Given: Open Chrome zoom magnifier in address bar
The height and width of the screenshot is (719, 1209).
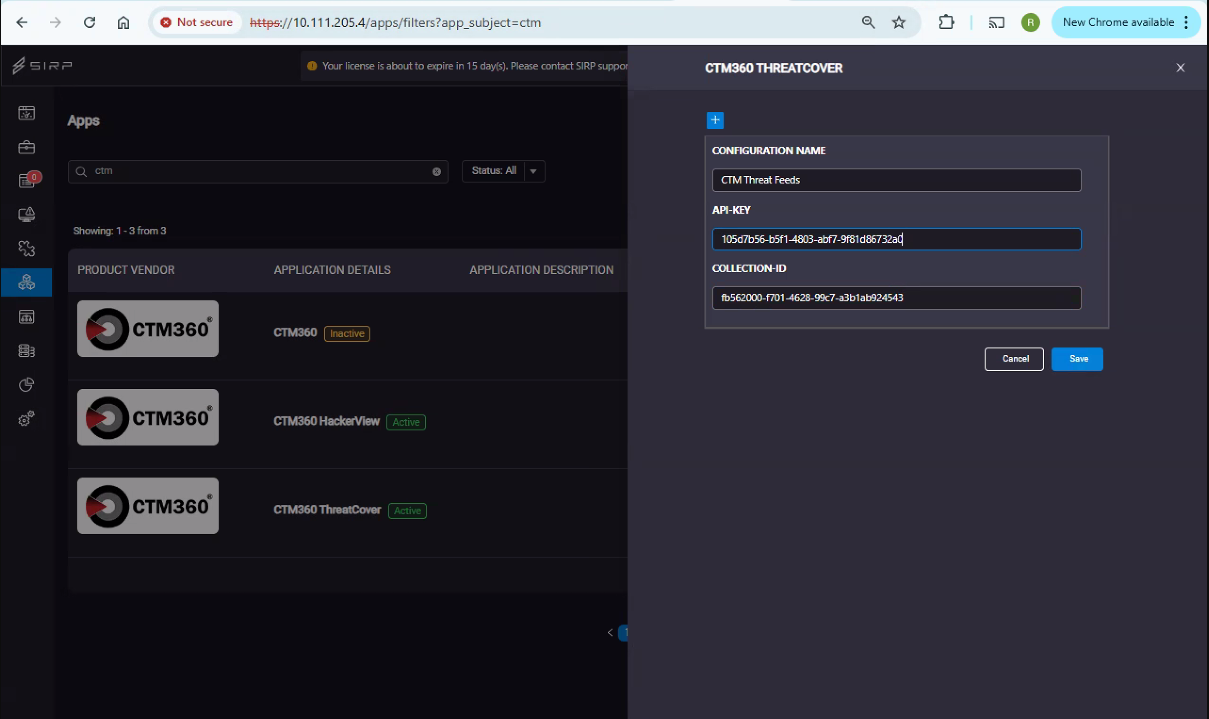Looking at the screenshot, I should tap(869, 22).
